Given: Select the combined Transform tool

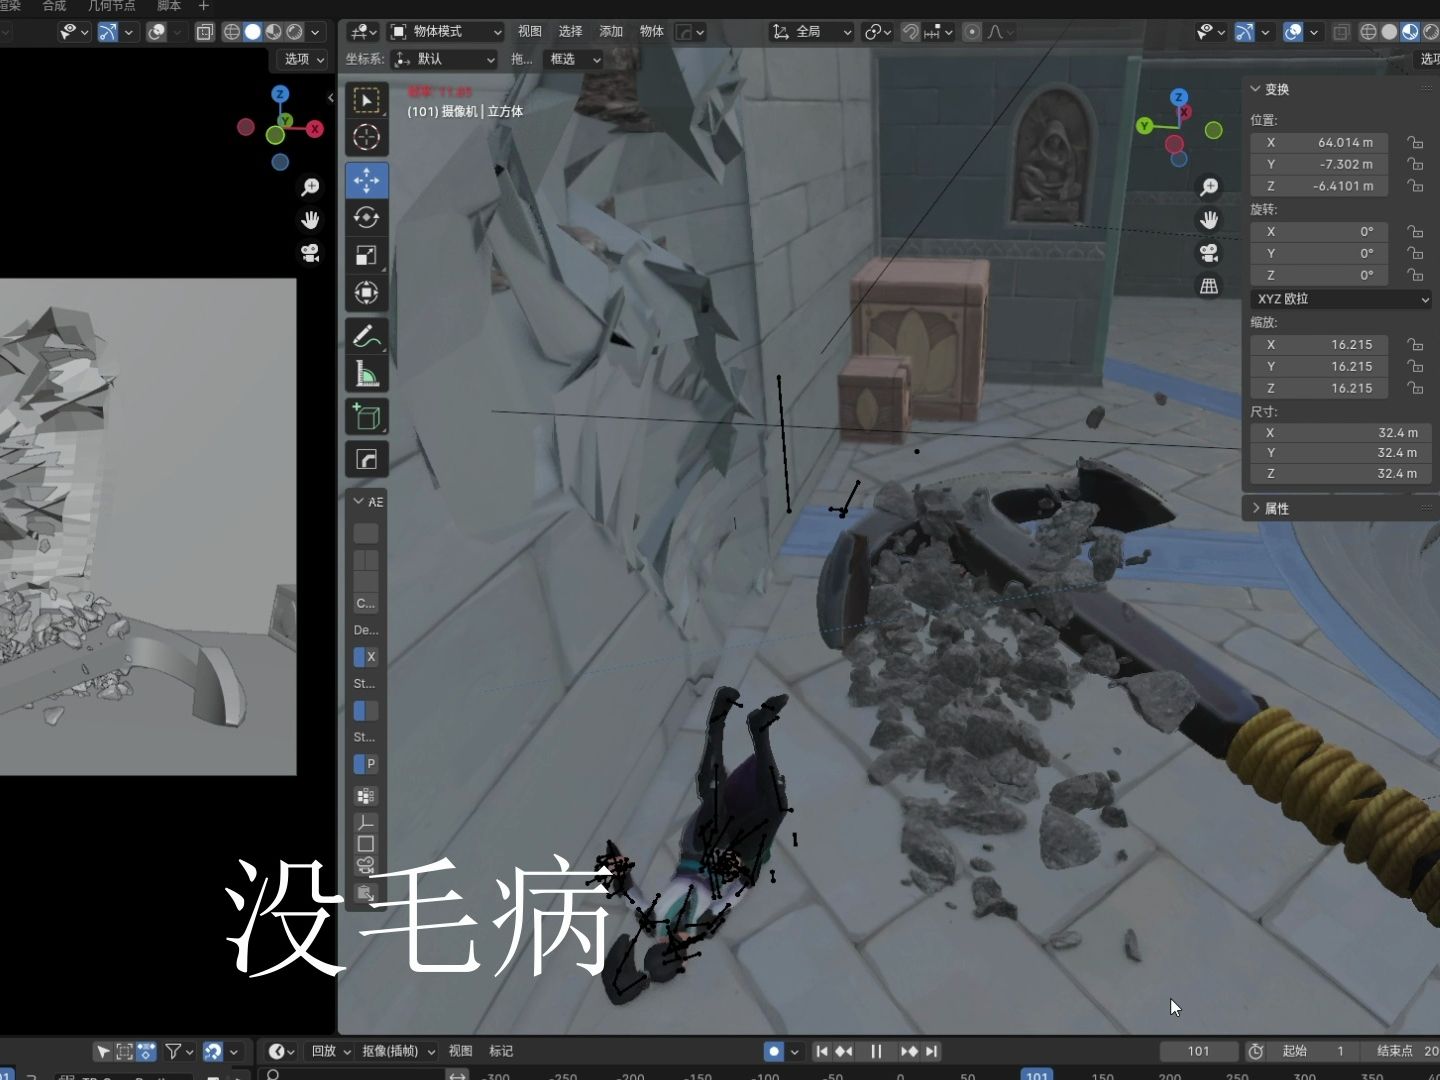Looking at the screenshot, I should point(366,293).
